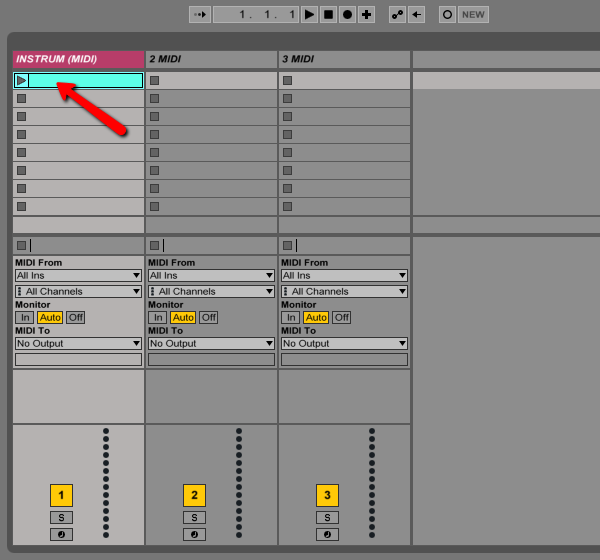Launch the clip in INSTRUM (MIDI) track
The image size is (600, 560).
[21, 80]
